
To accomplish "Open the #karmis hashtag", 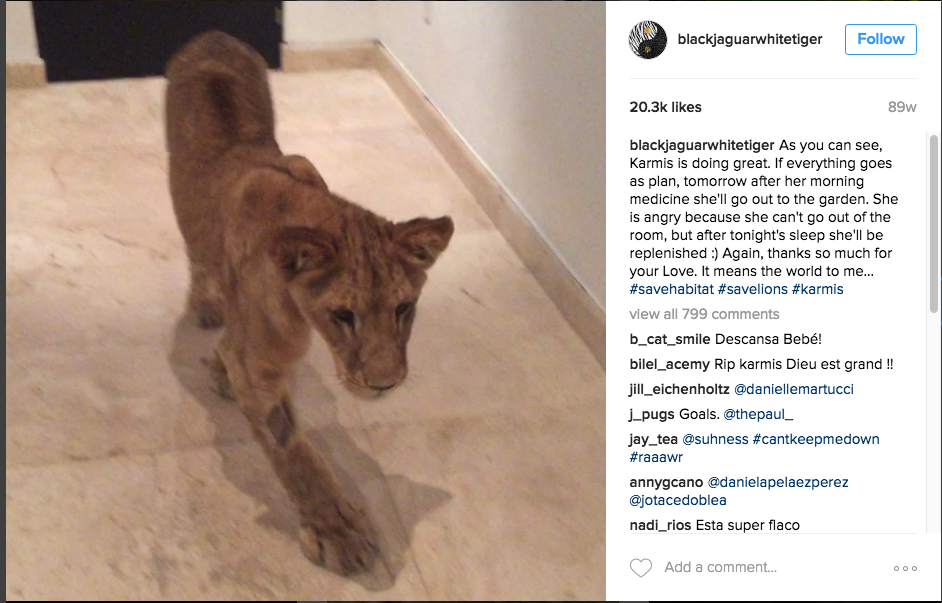I will pyautogui.click(x=817, y=289).
